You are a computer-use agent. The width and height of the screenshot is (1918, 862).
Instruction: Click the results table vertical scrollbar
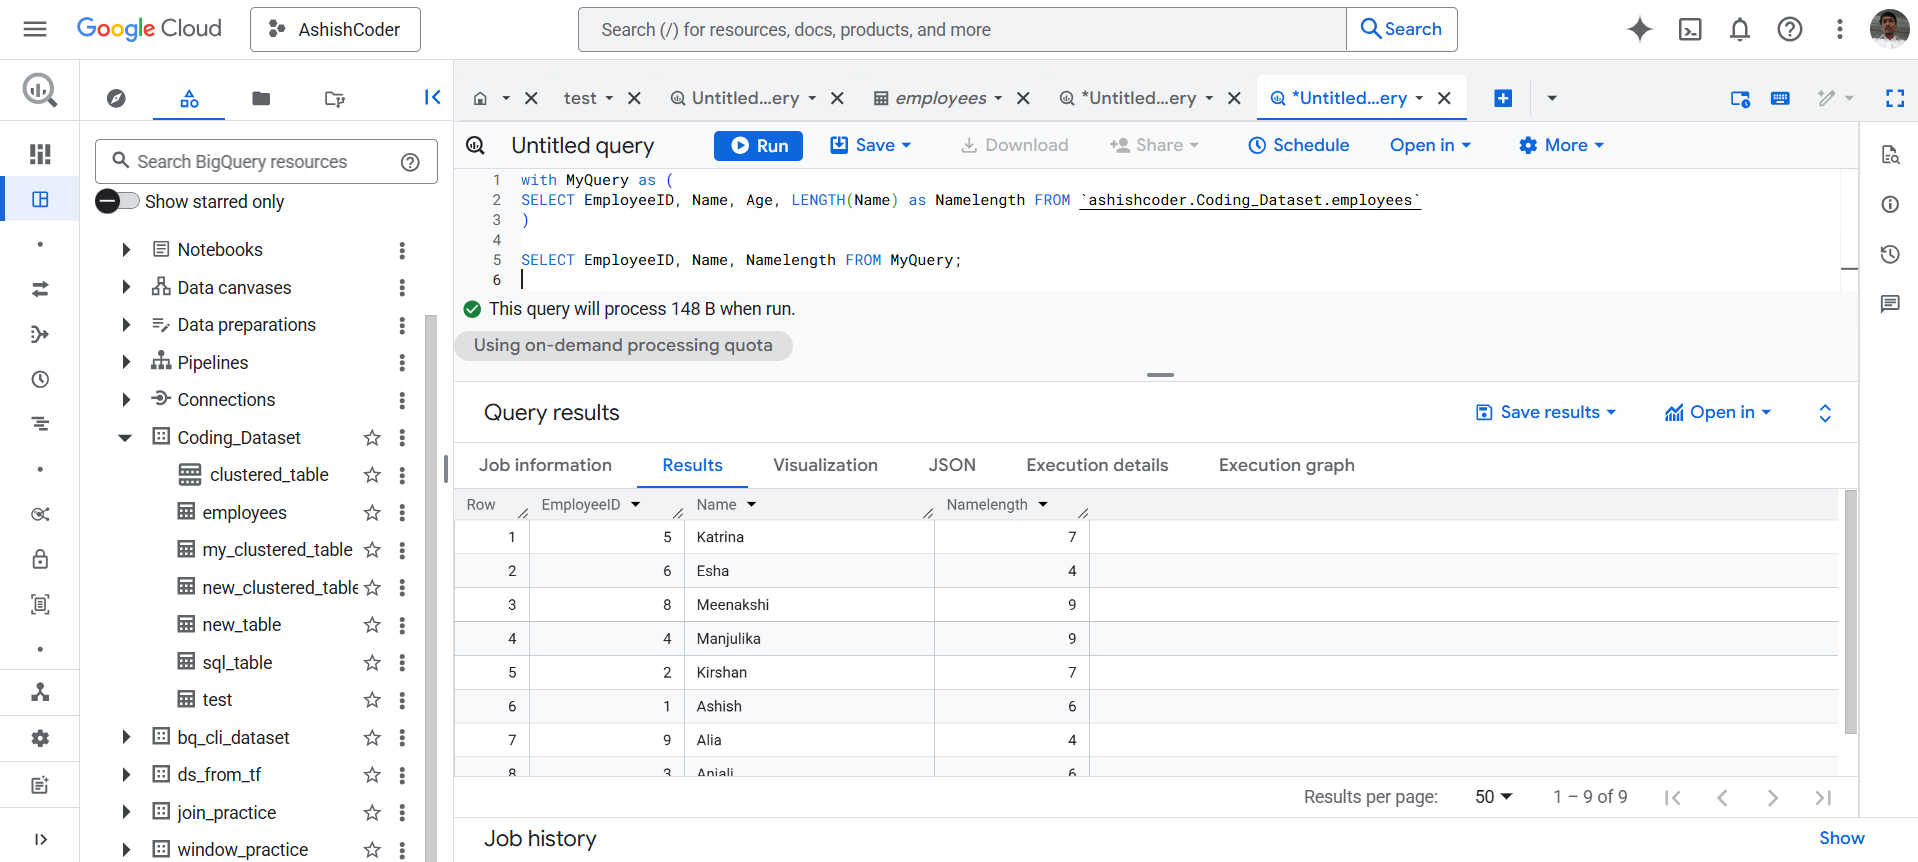coord(1850,612)
